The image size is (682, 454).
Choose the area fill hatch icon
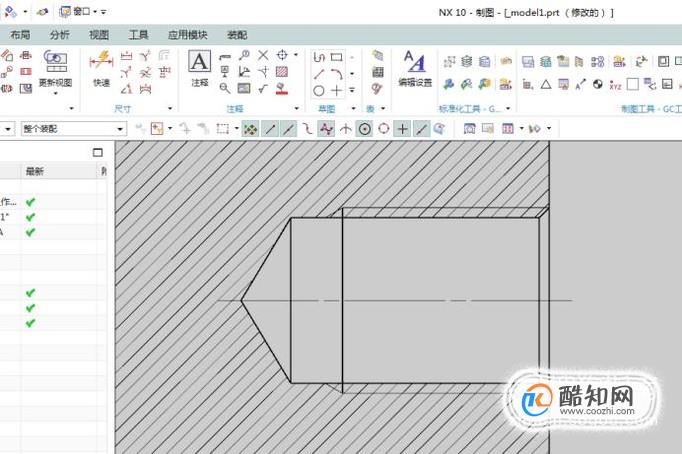[x=282, y=72]
